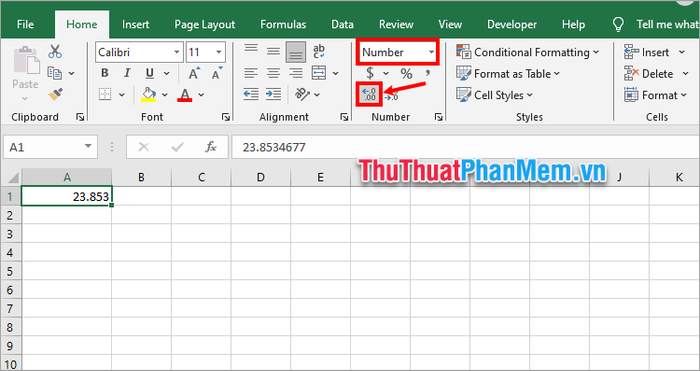Align text left

pos(251,73)
